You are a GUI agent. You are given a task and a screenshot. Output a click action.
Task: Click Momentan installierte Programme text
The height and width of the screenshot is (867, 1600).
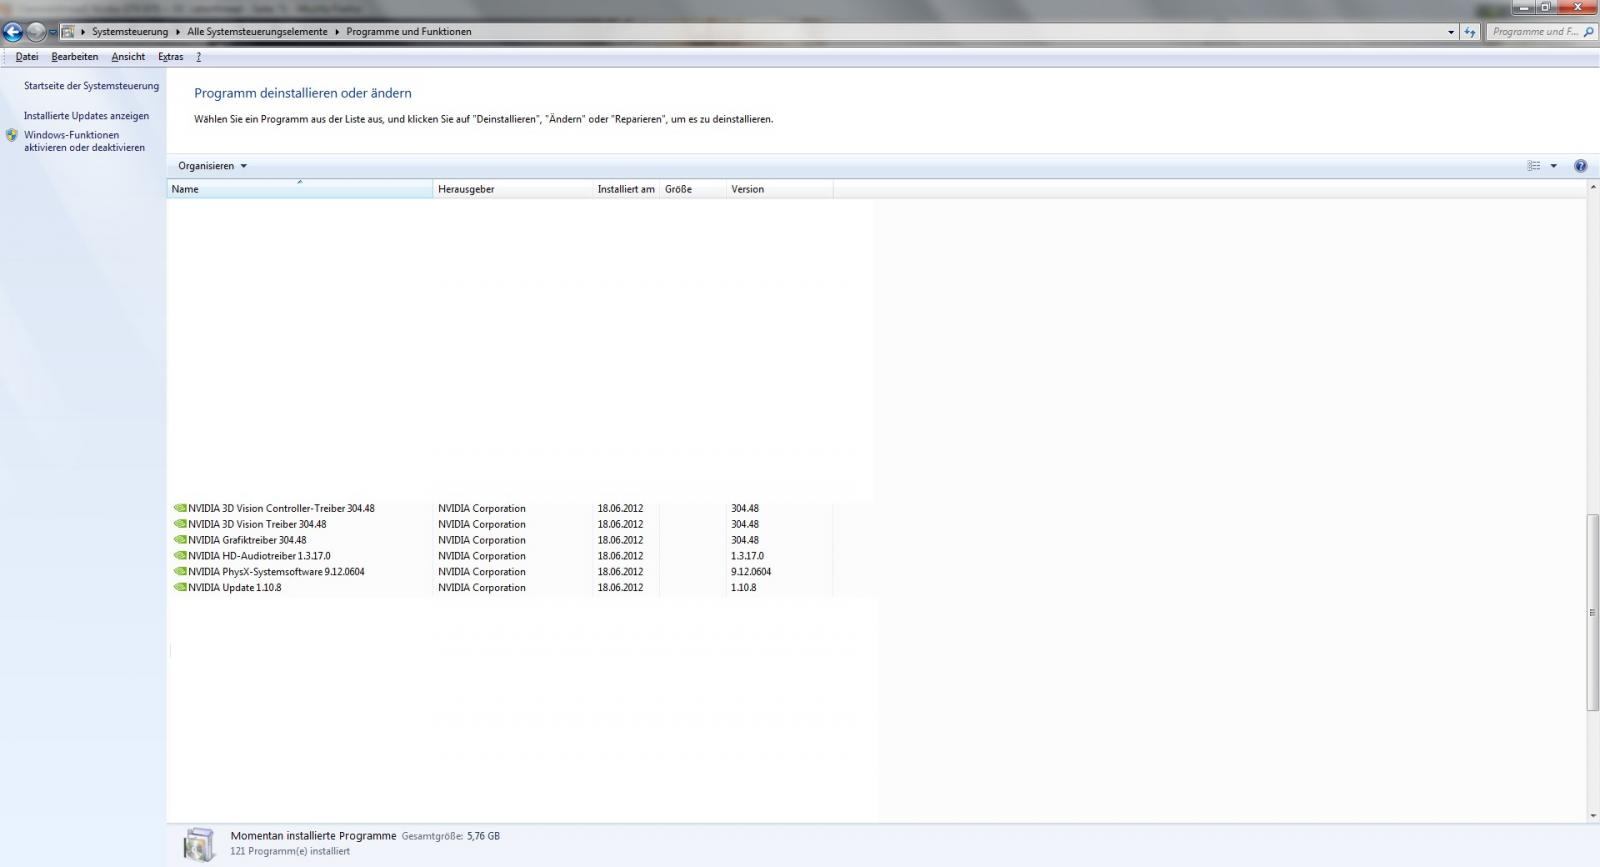tap(313, 836)
